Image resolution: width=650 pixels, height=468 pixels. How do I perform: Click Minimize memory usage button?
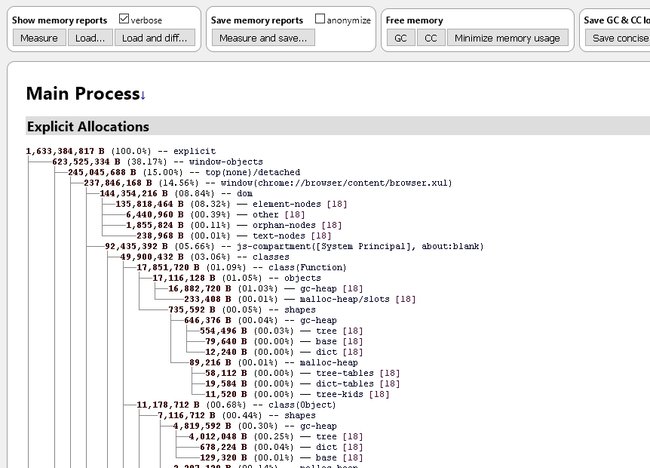coord(507,38)
